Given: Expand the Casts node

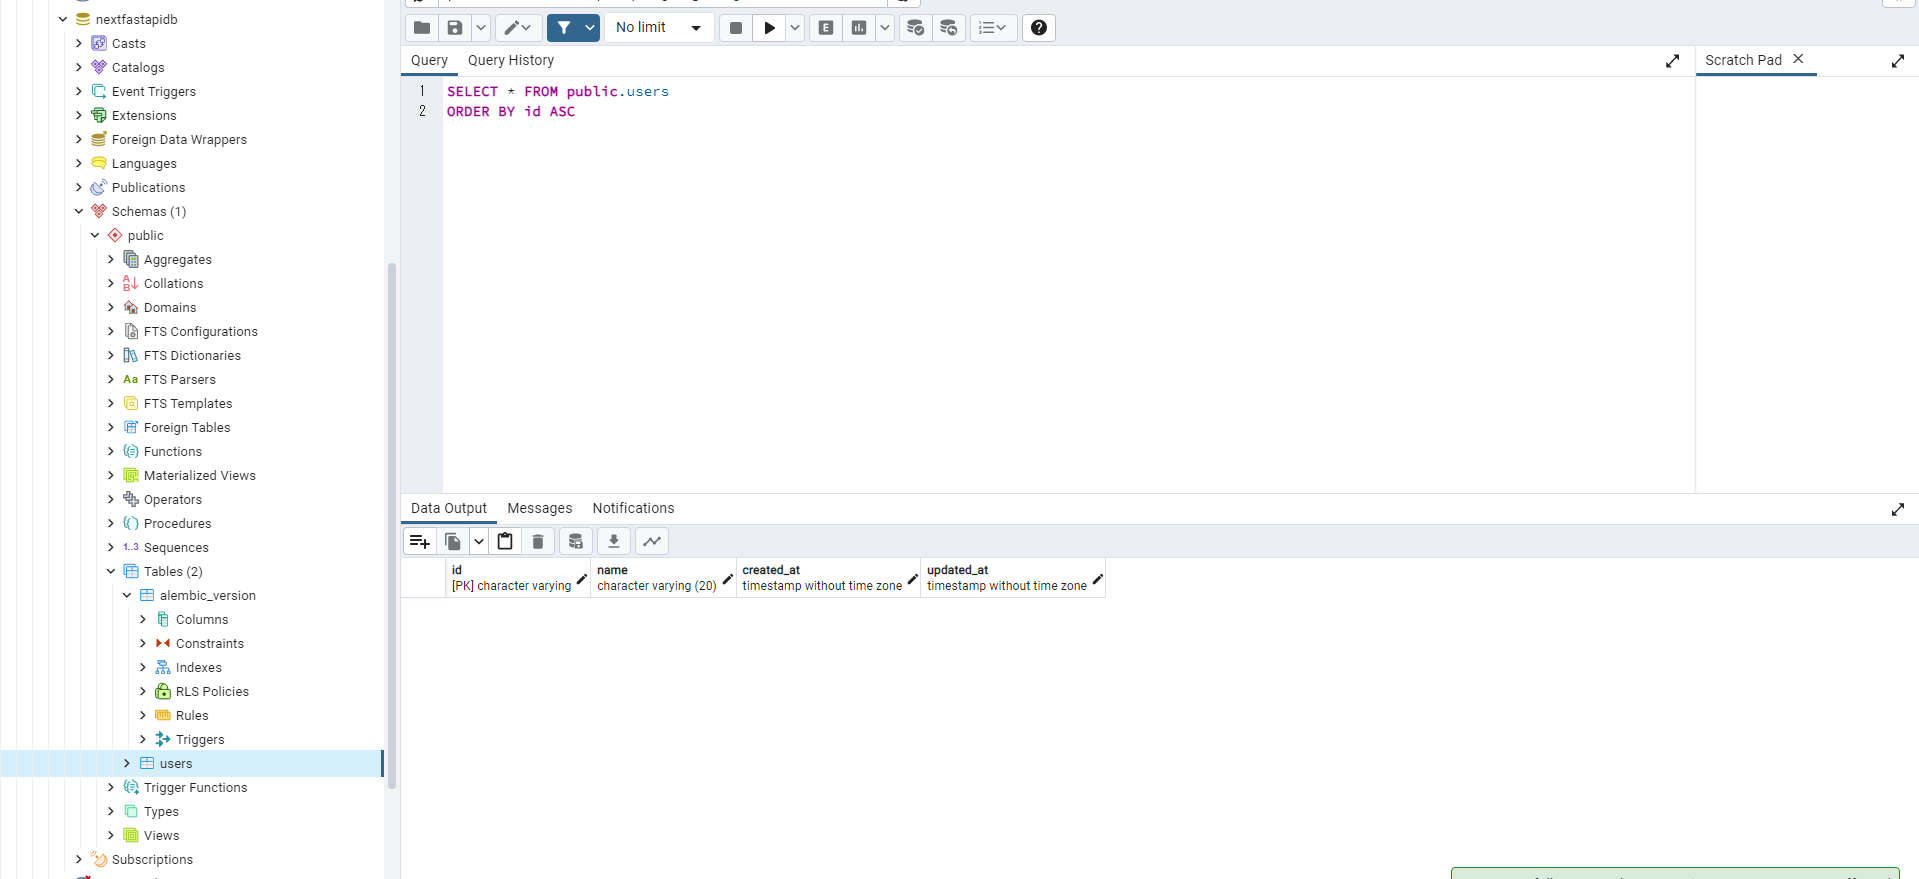Looking at the screenshot, I should [79, 43].
